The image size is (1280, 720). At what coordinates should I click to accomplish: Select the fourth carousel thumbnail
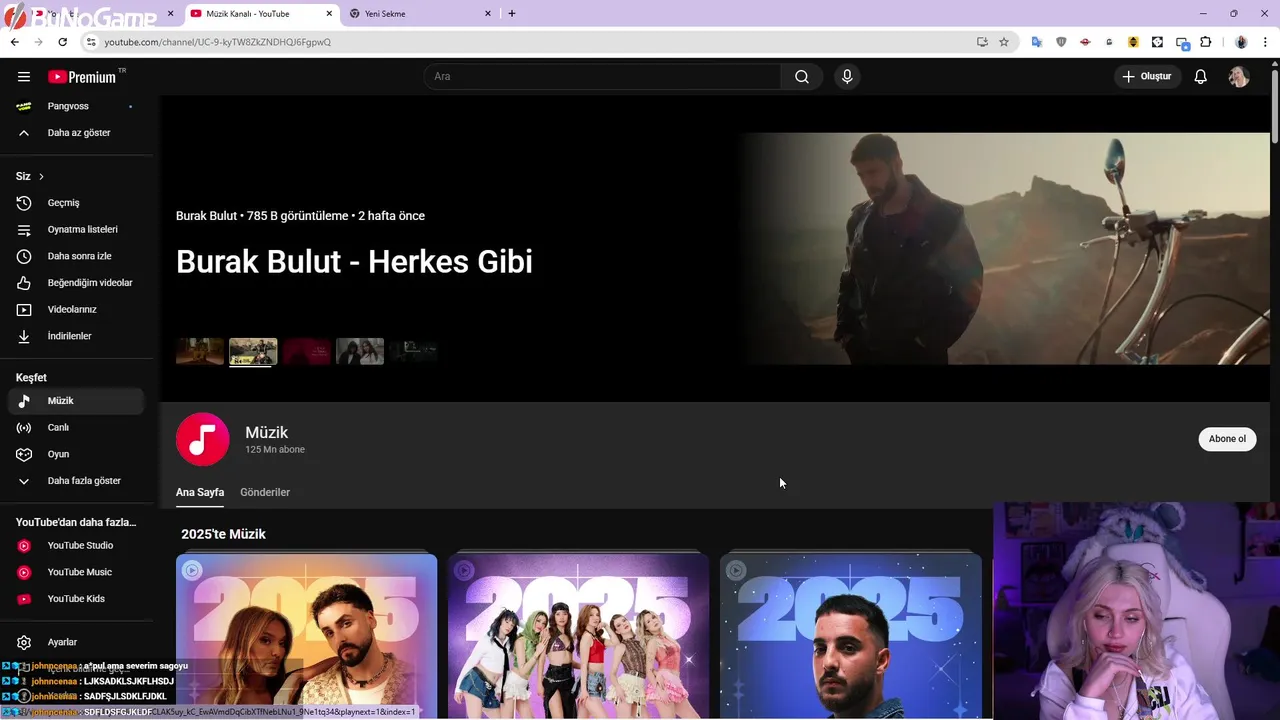click(360, 351)
